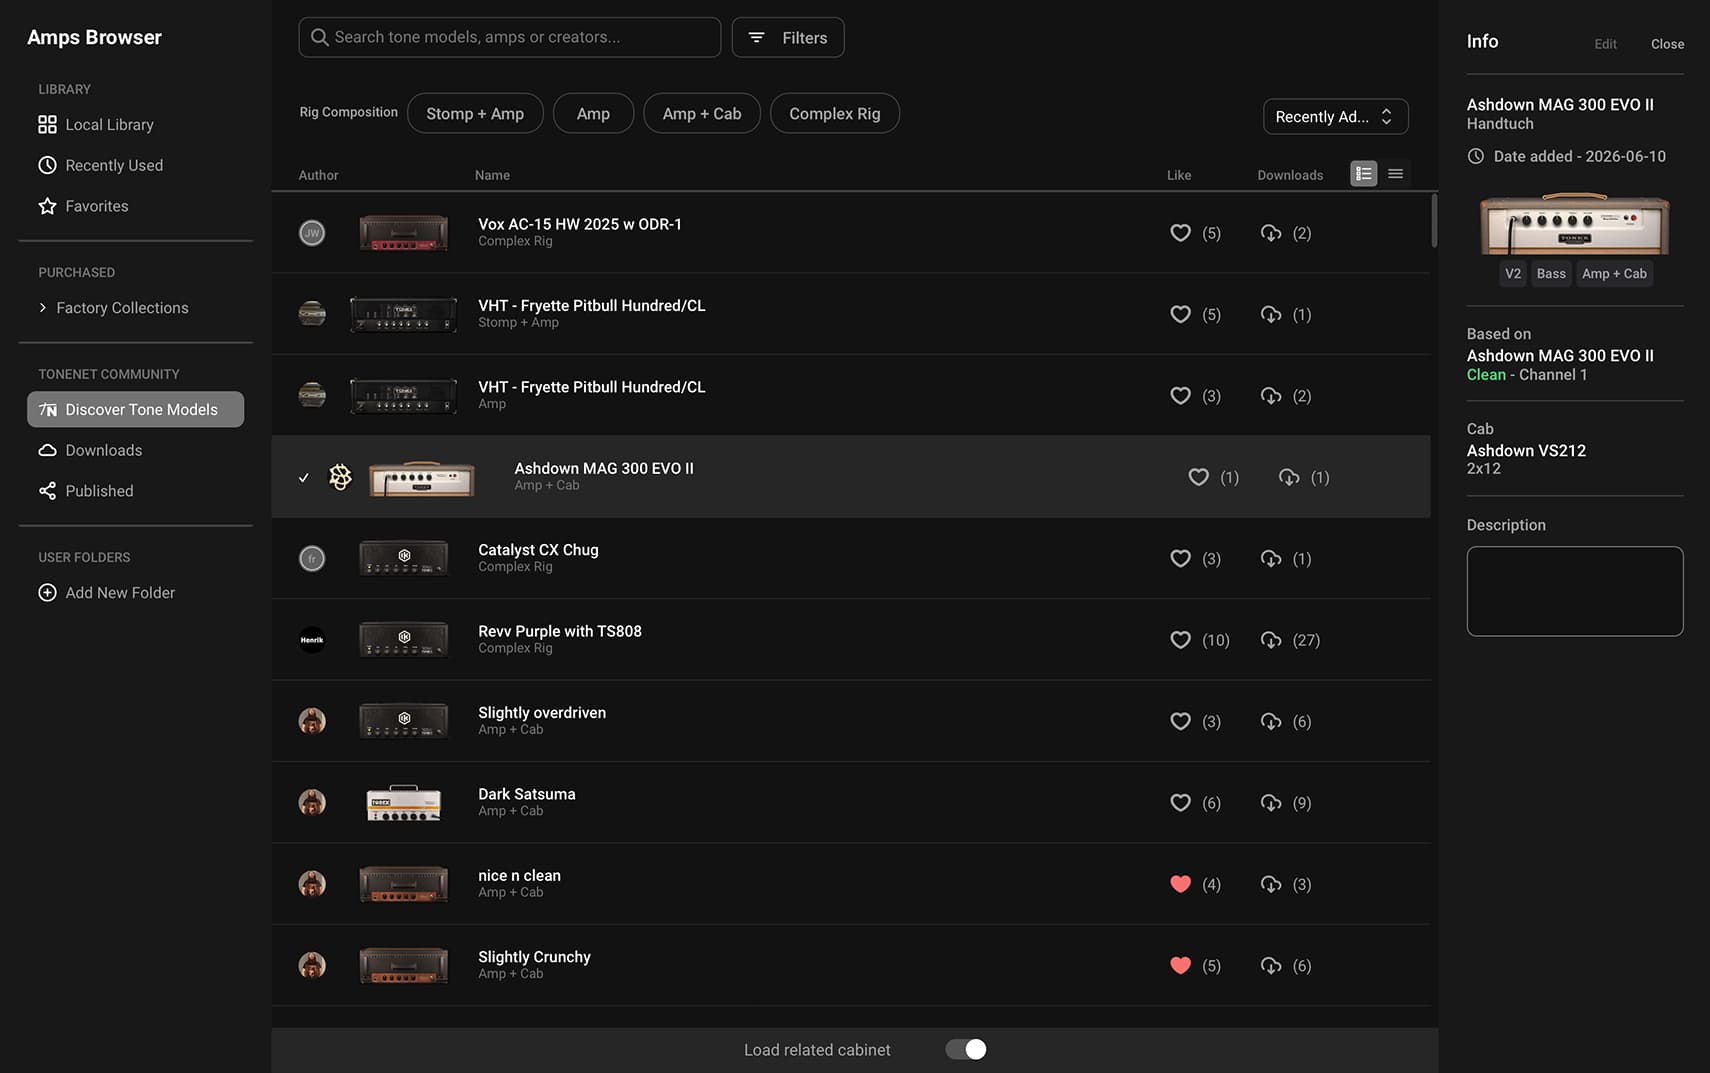Viewport: 1710px width, 1073px height.
Task: Open author avatar for Catalyst CX Chug row
Action: pos(312,558)
